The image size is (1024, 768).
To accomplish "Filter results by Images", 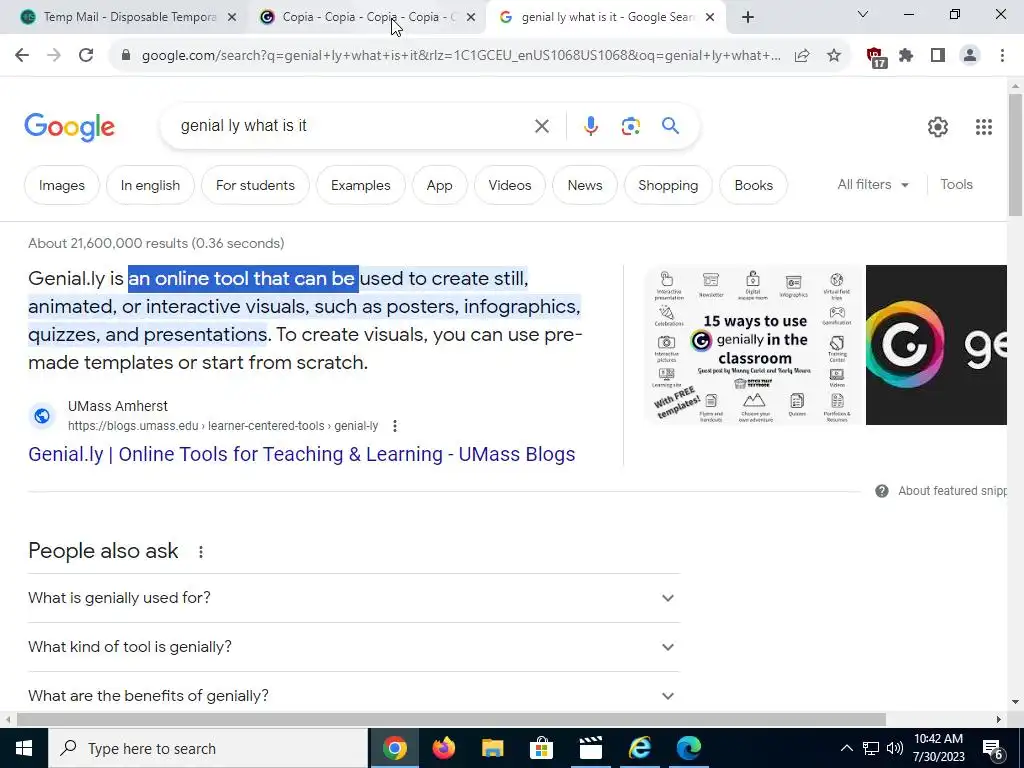I will point(61,185).
